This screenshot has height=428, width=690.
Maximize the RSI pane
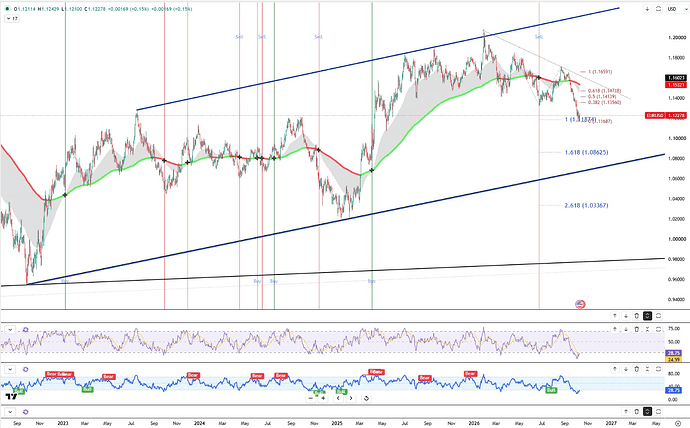[x=658, y=329]
